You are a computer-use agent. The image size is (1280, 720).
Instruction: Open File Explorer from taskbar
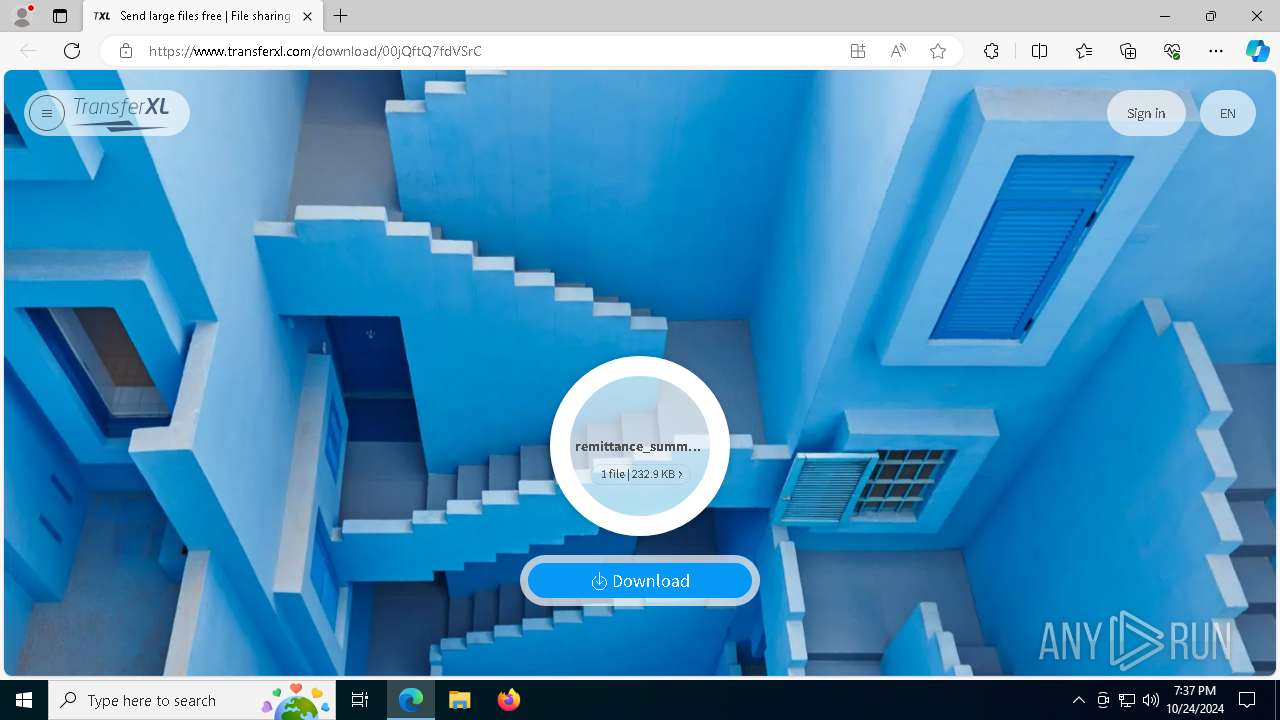459,700
